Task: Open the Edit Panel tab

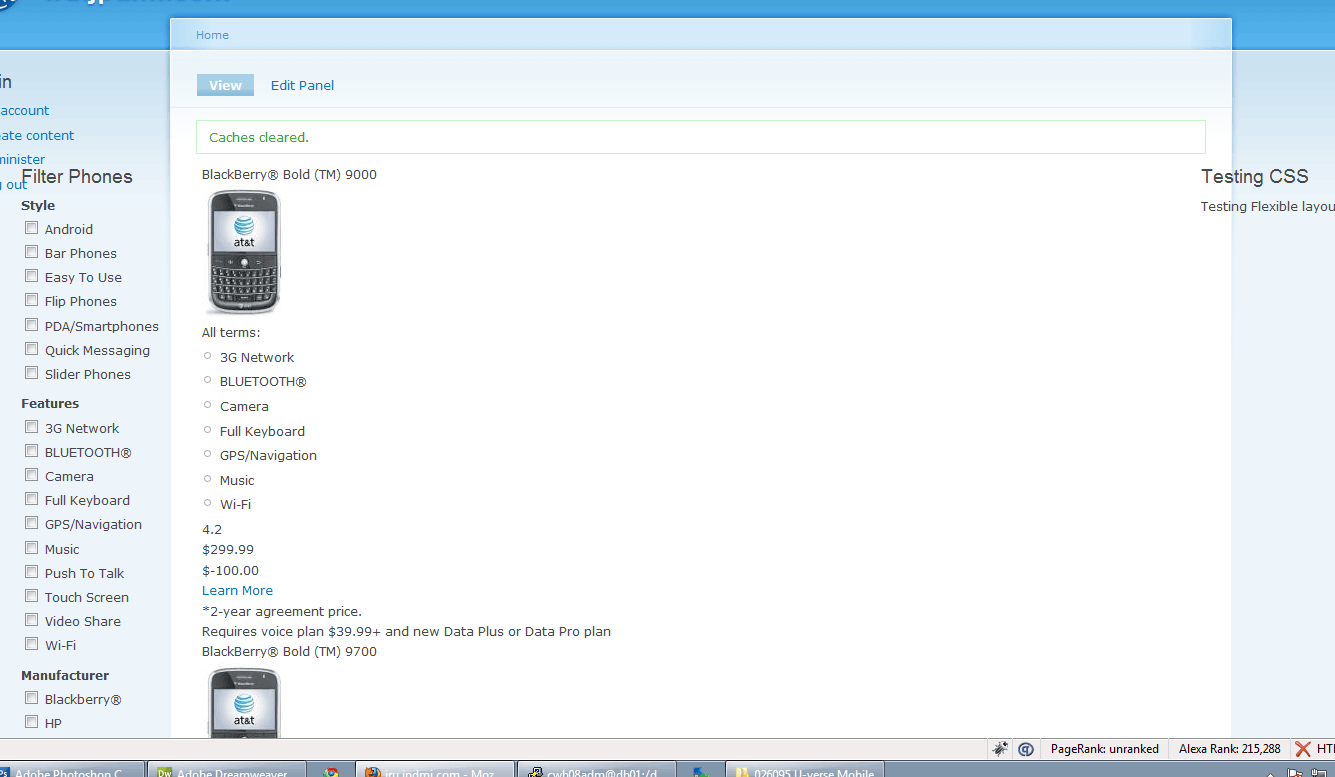Action: click(x=302, y=85)
